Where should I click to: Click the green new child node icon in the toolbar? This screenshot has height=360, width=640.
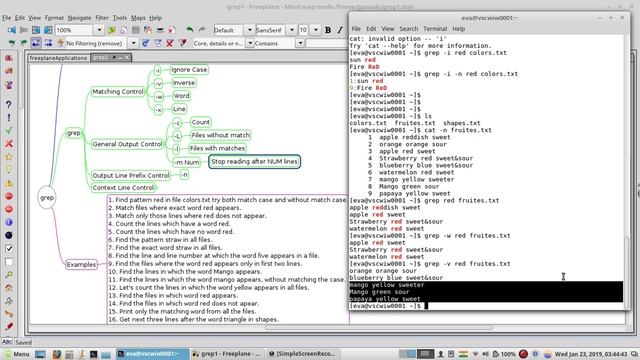[111, 30]
